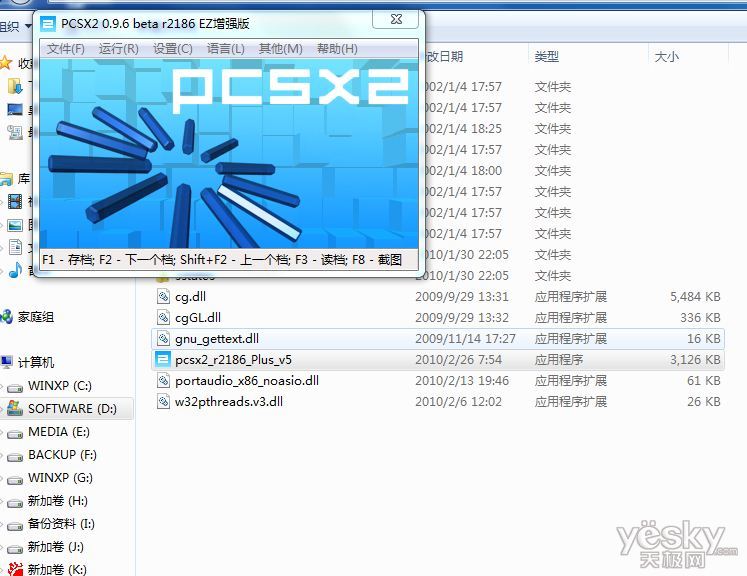This screenshot has width=747, height=576.
Task: Click the 备份资料 (I:) drive icon
Action: point(15,526)
